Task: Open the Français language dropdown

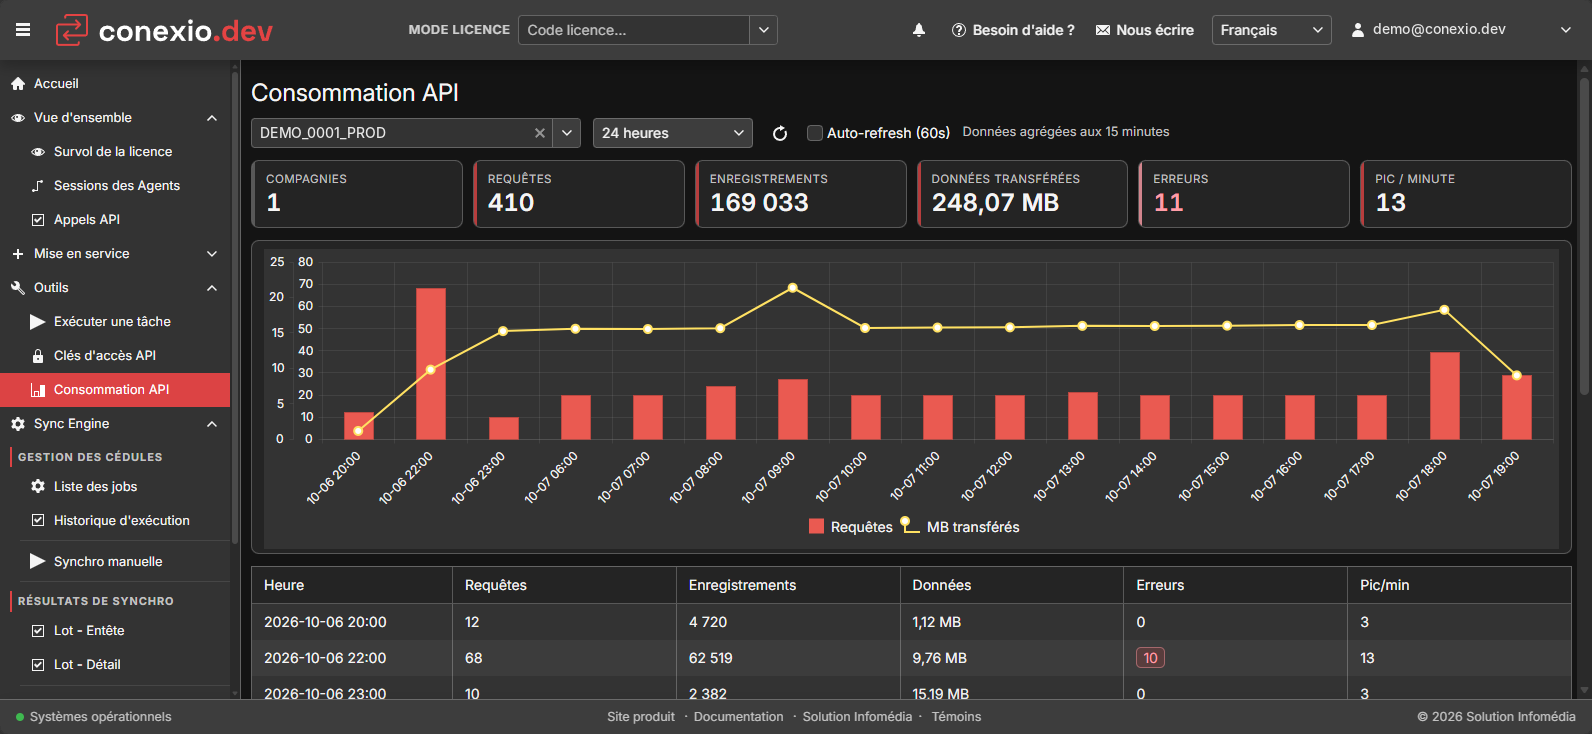Action: [1271, 30]
